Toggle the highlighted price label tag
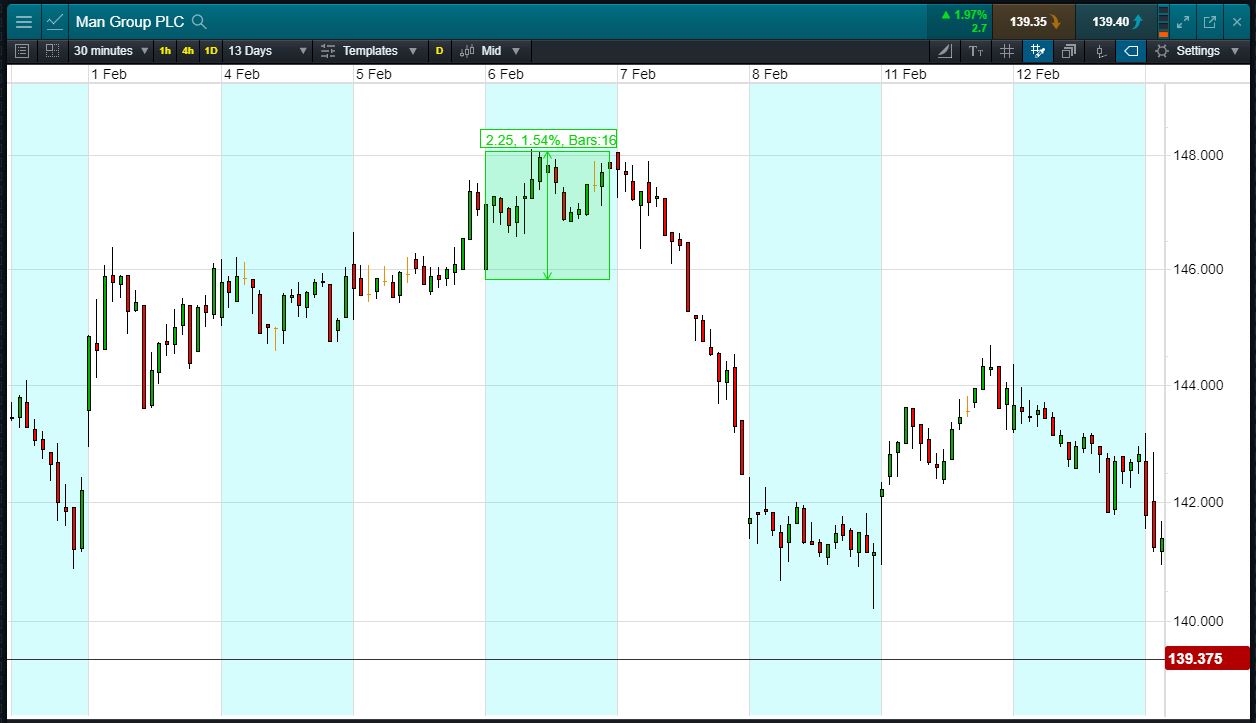Screen dimensions: 1256x723 (1131, 51)
